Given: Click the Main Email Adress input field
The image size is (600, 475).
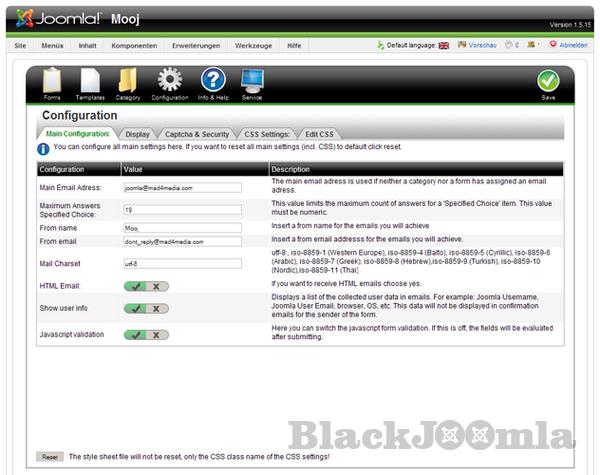Looking at the screenshot, I should [182, 187].
